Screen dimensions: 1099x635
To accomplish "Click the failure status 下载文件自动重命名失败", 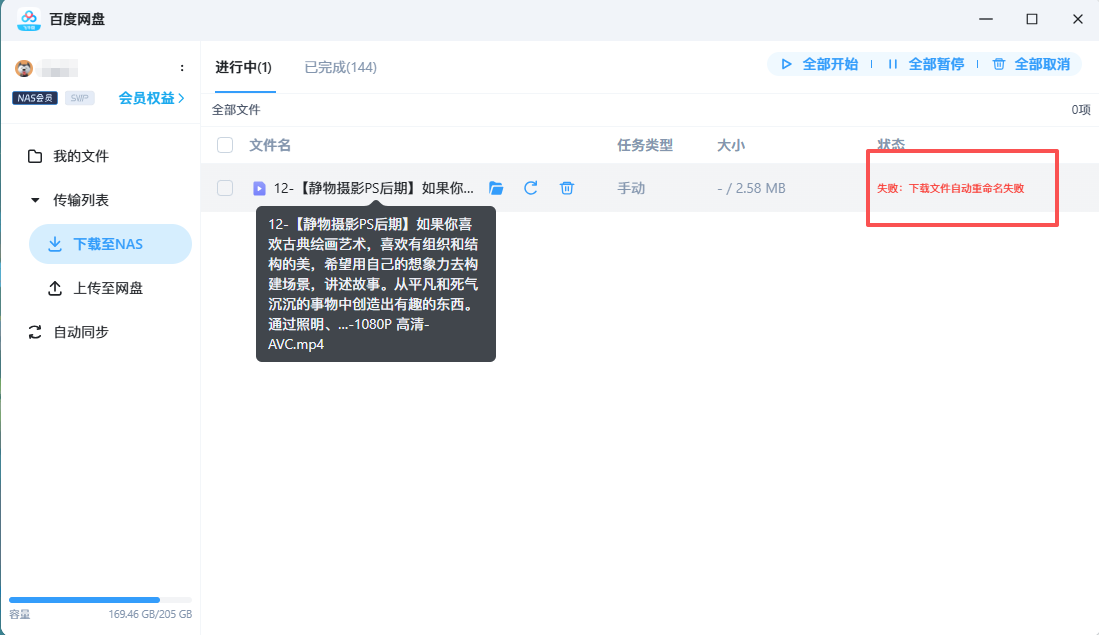I will [950, 188].
